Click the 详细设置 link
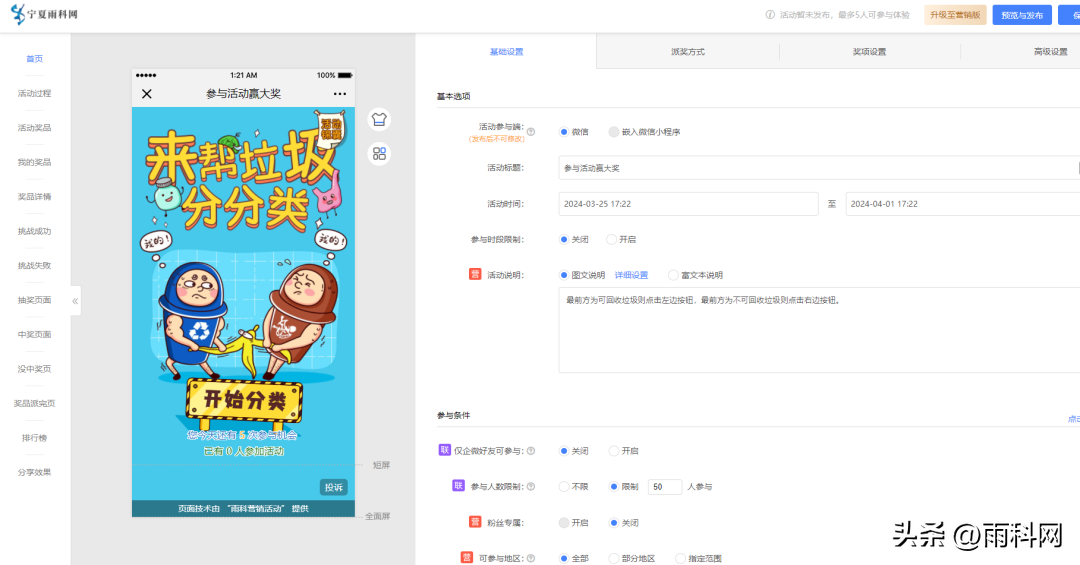Screen dimensions: 1080x565 click(x=631, y=275)
